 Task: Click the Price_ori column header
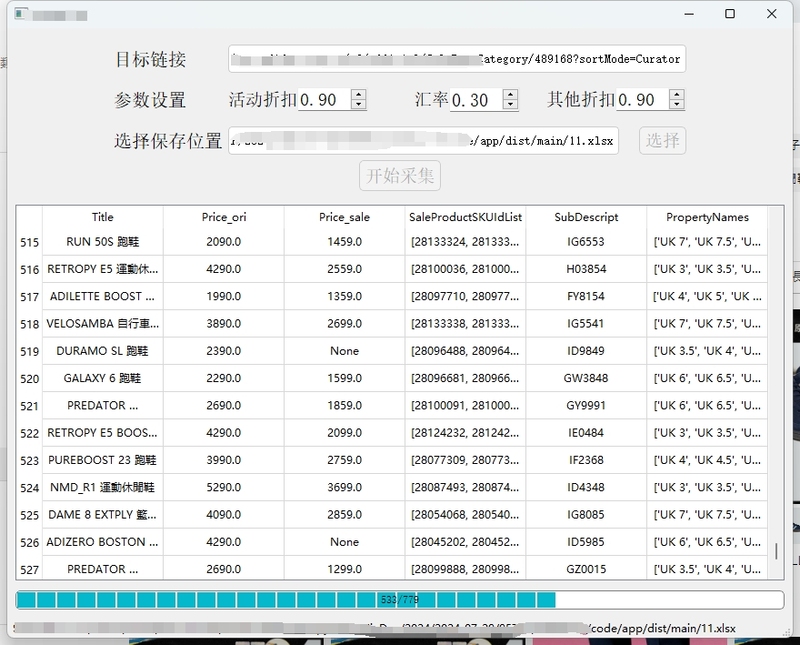coord(223,217)
